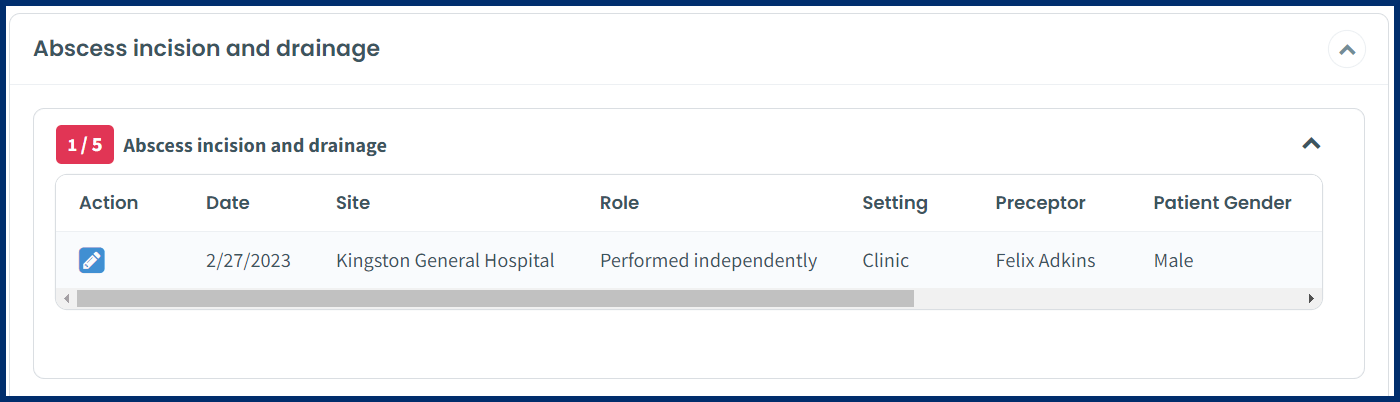This screenshot has height=402, width=1400.
Task: Click the table's scroll left arrow
Action: pos(67,299)
